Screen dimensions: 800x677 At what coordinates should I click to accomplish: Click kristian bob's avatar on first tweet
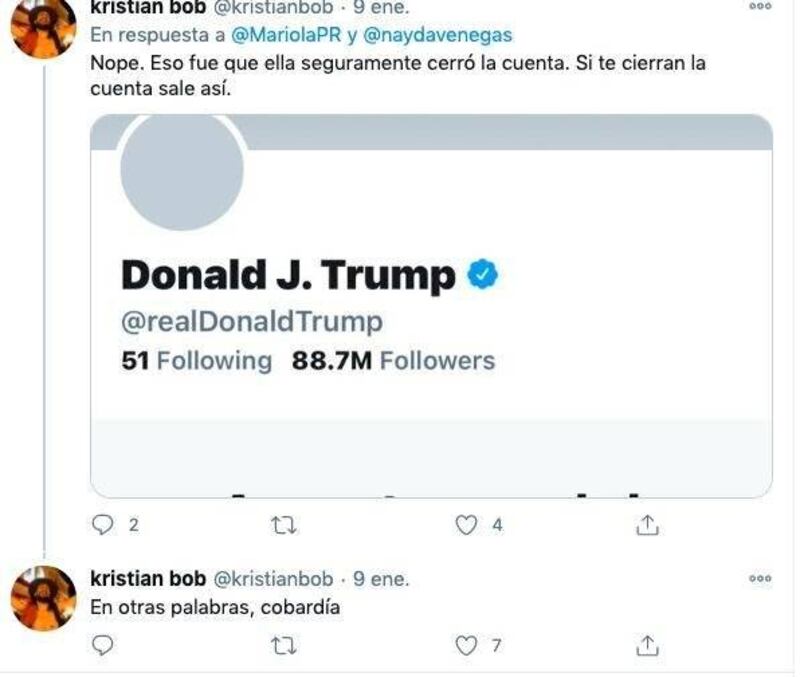tap(43, 25)
